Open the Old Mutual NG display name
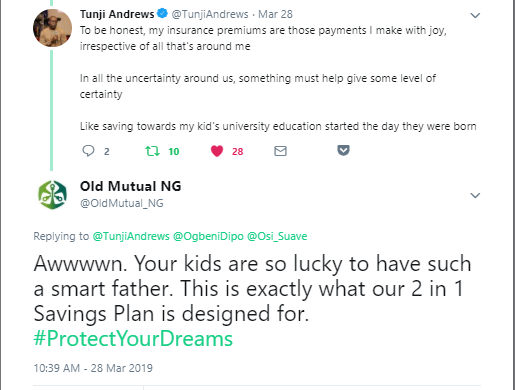Viewport: 515px width, 390px height. pyautogui.click(x=130, y=186)
